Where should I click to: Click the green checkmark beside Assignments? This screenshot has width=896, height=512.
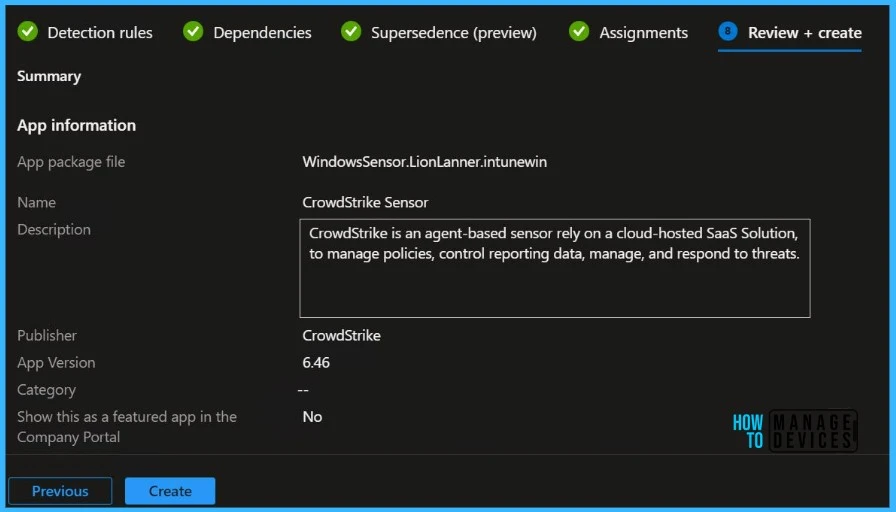(579, 32)
